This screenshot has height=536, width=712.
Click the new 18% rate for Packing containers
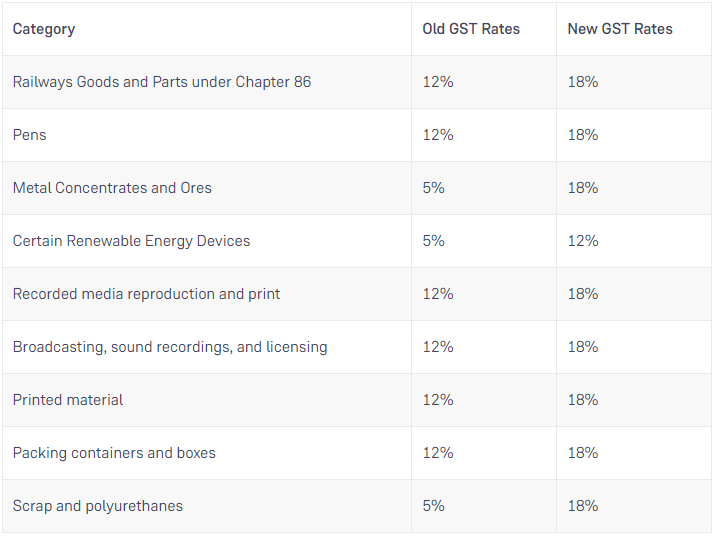point(583,453)
